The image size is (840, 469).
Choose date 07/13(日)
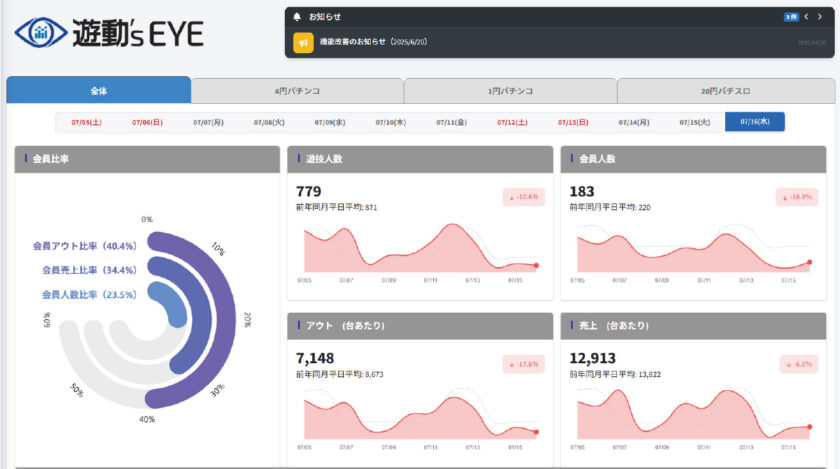coord(573,122)
